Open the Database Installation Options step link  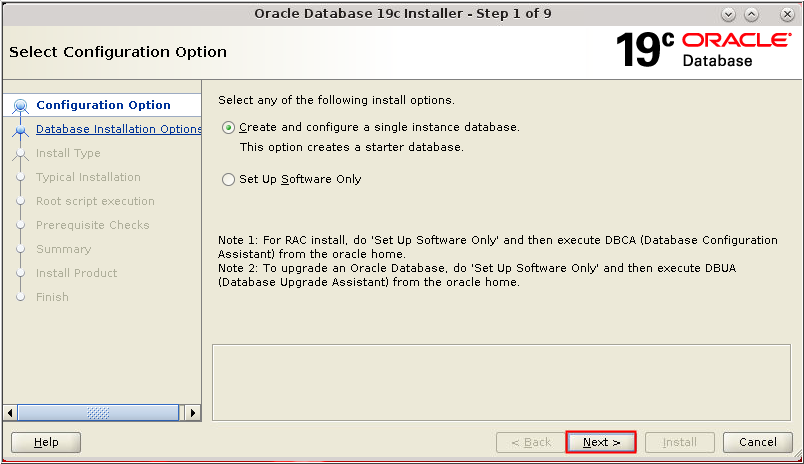(118, 129)
